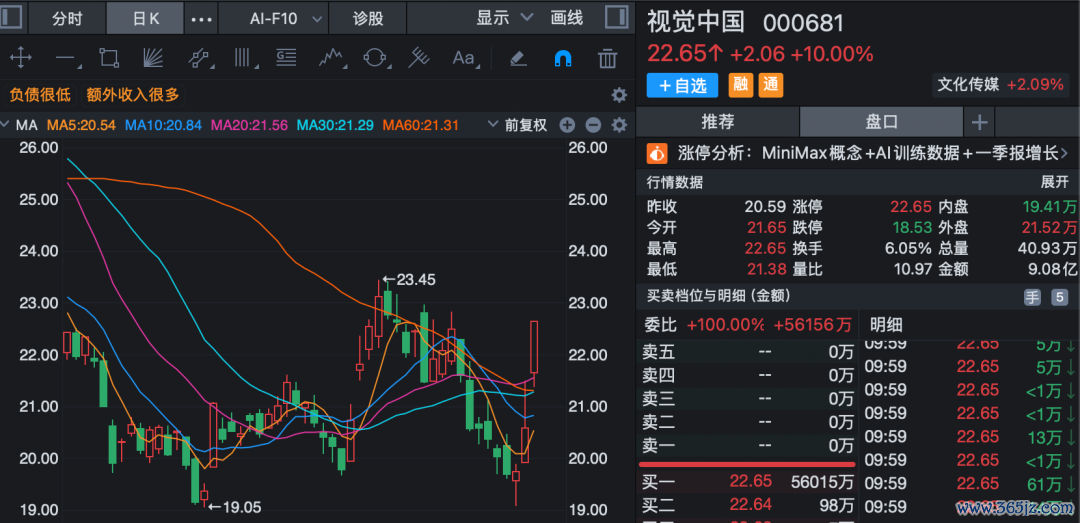Open the 诊股 stock diagnosis tab

pyautogui.click(x=367, y=18)
